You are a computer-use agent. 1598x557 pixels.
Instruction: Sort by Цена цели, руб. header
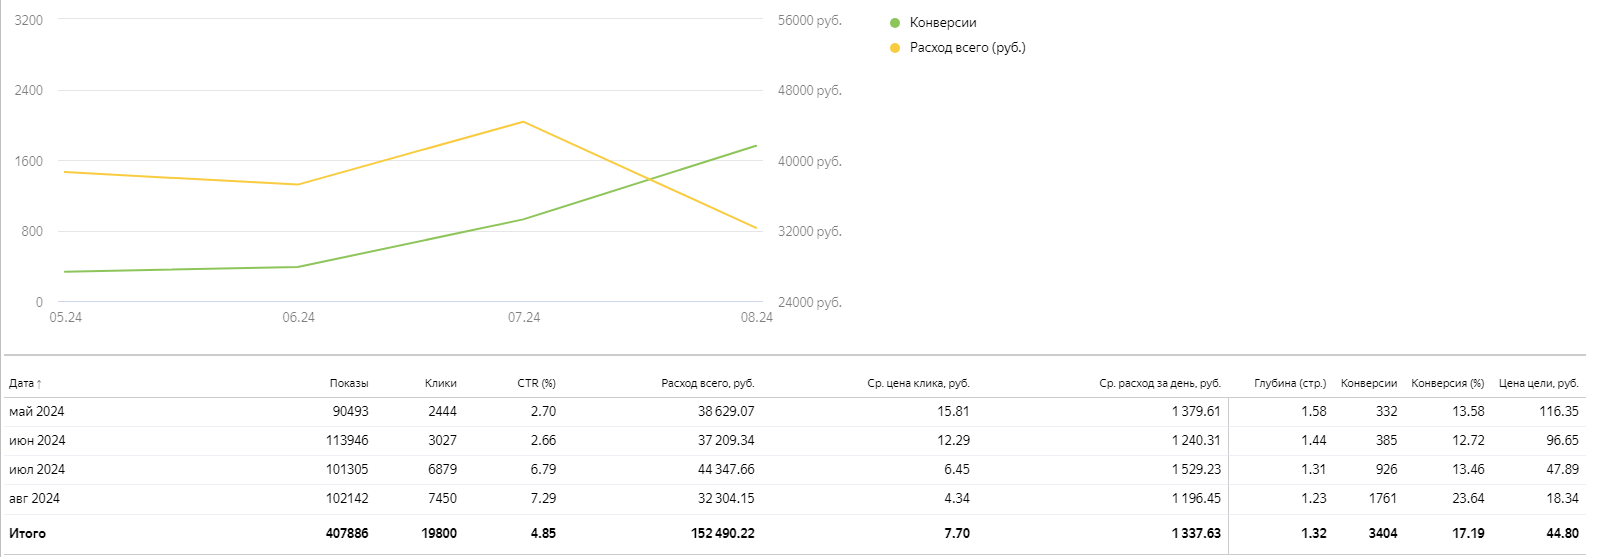1538,383
